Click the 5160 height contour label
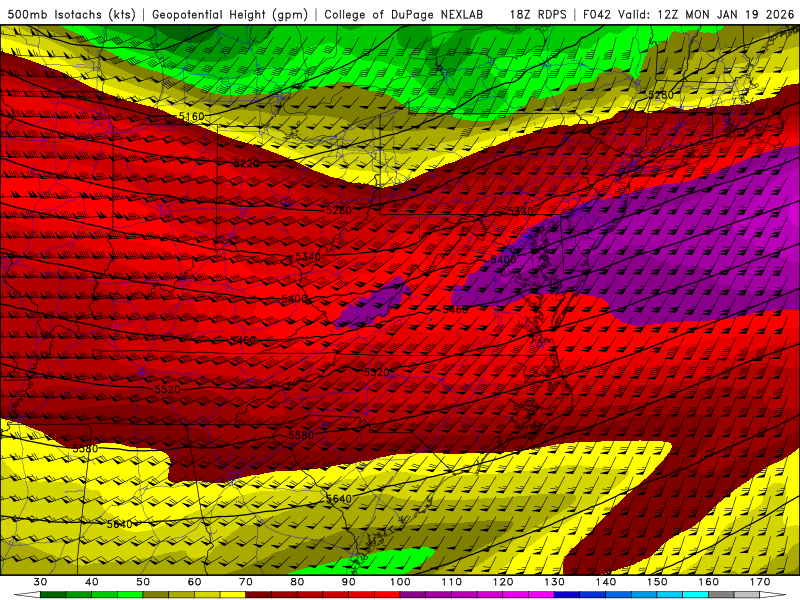This screenshot has width=800, height=600. point(191,116)
